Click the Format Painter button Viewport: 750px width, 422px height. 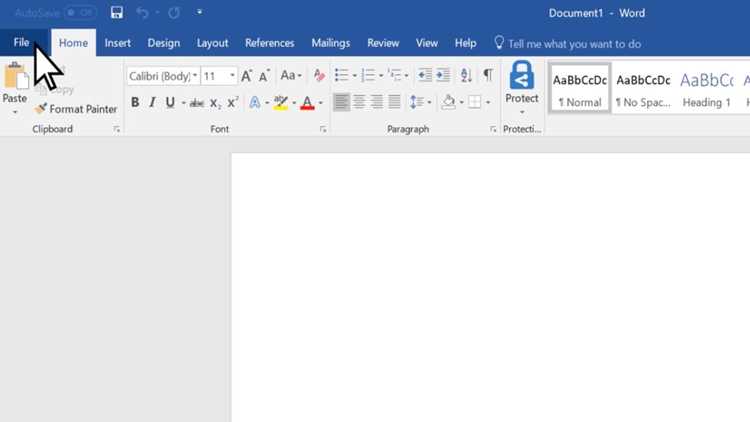pyautogui.click(x=76, y=109)
